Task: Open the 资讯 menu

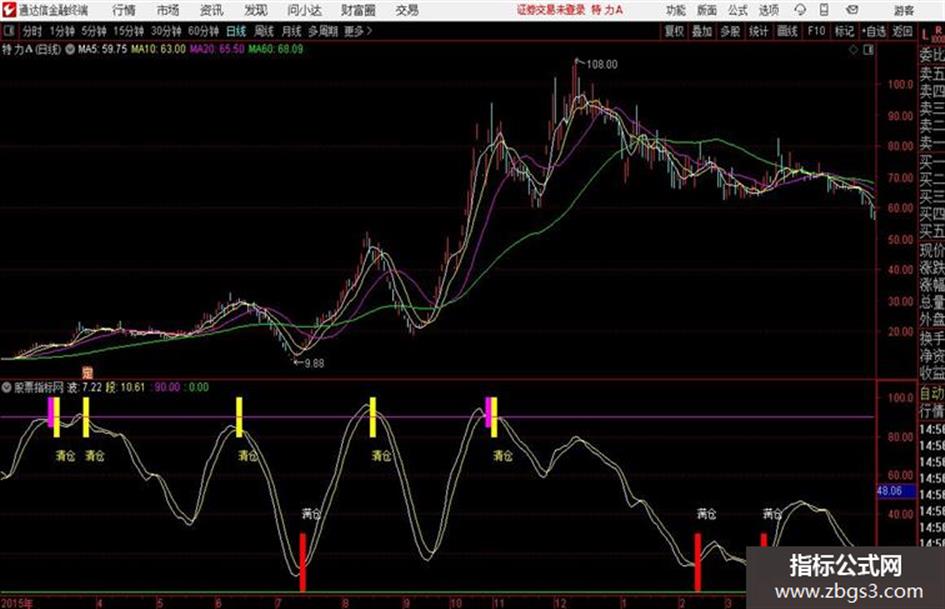Action: pos(212,10)
